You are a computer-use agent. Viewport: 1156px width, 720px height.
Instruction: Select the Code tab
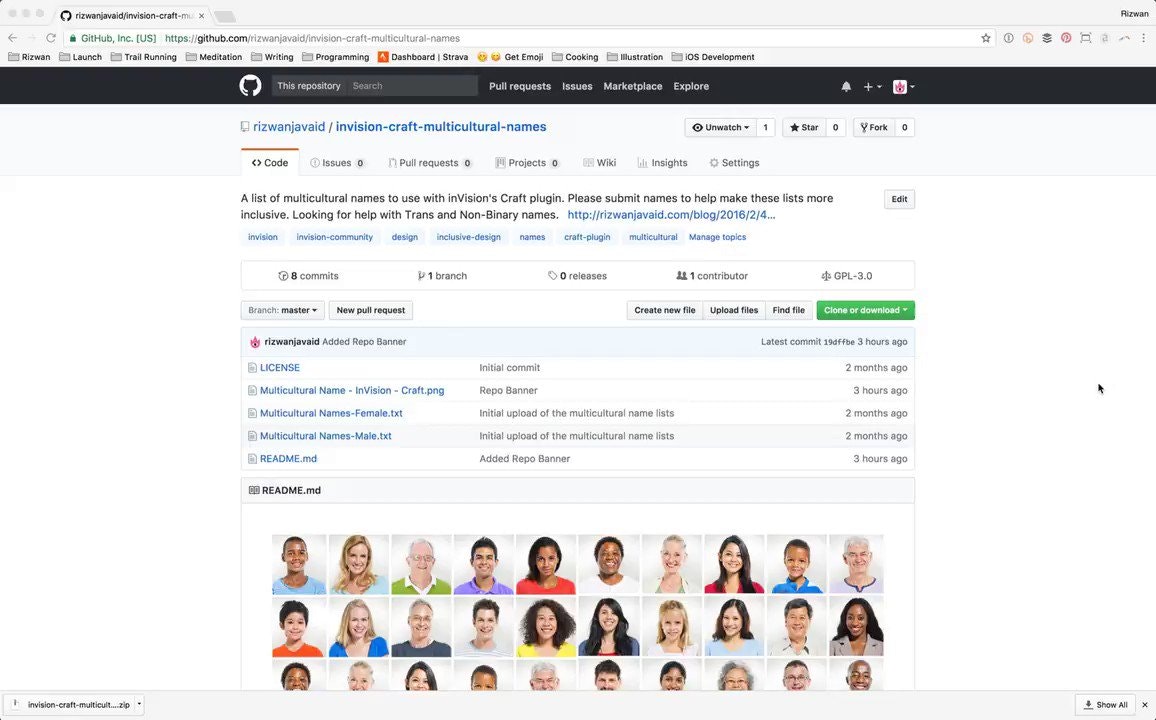tap(270, 163)
